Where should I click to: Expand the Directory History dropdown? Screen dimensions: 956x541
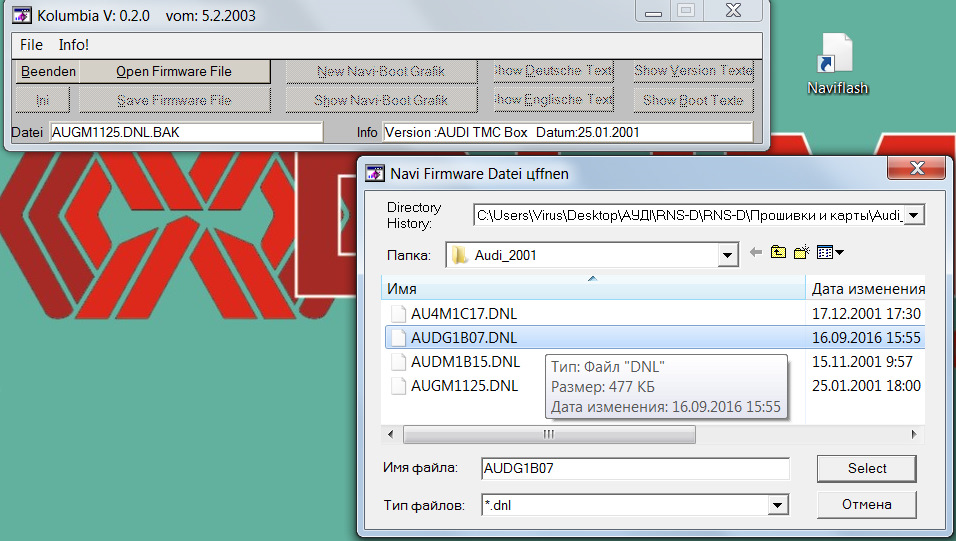click(913, 215)
